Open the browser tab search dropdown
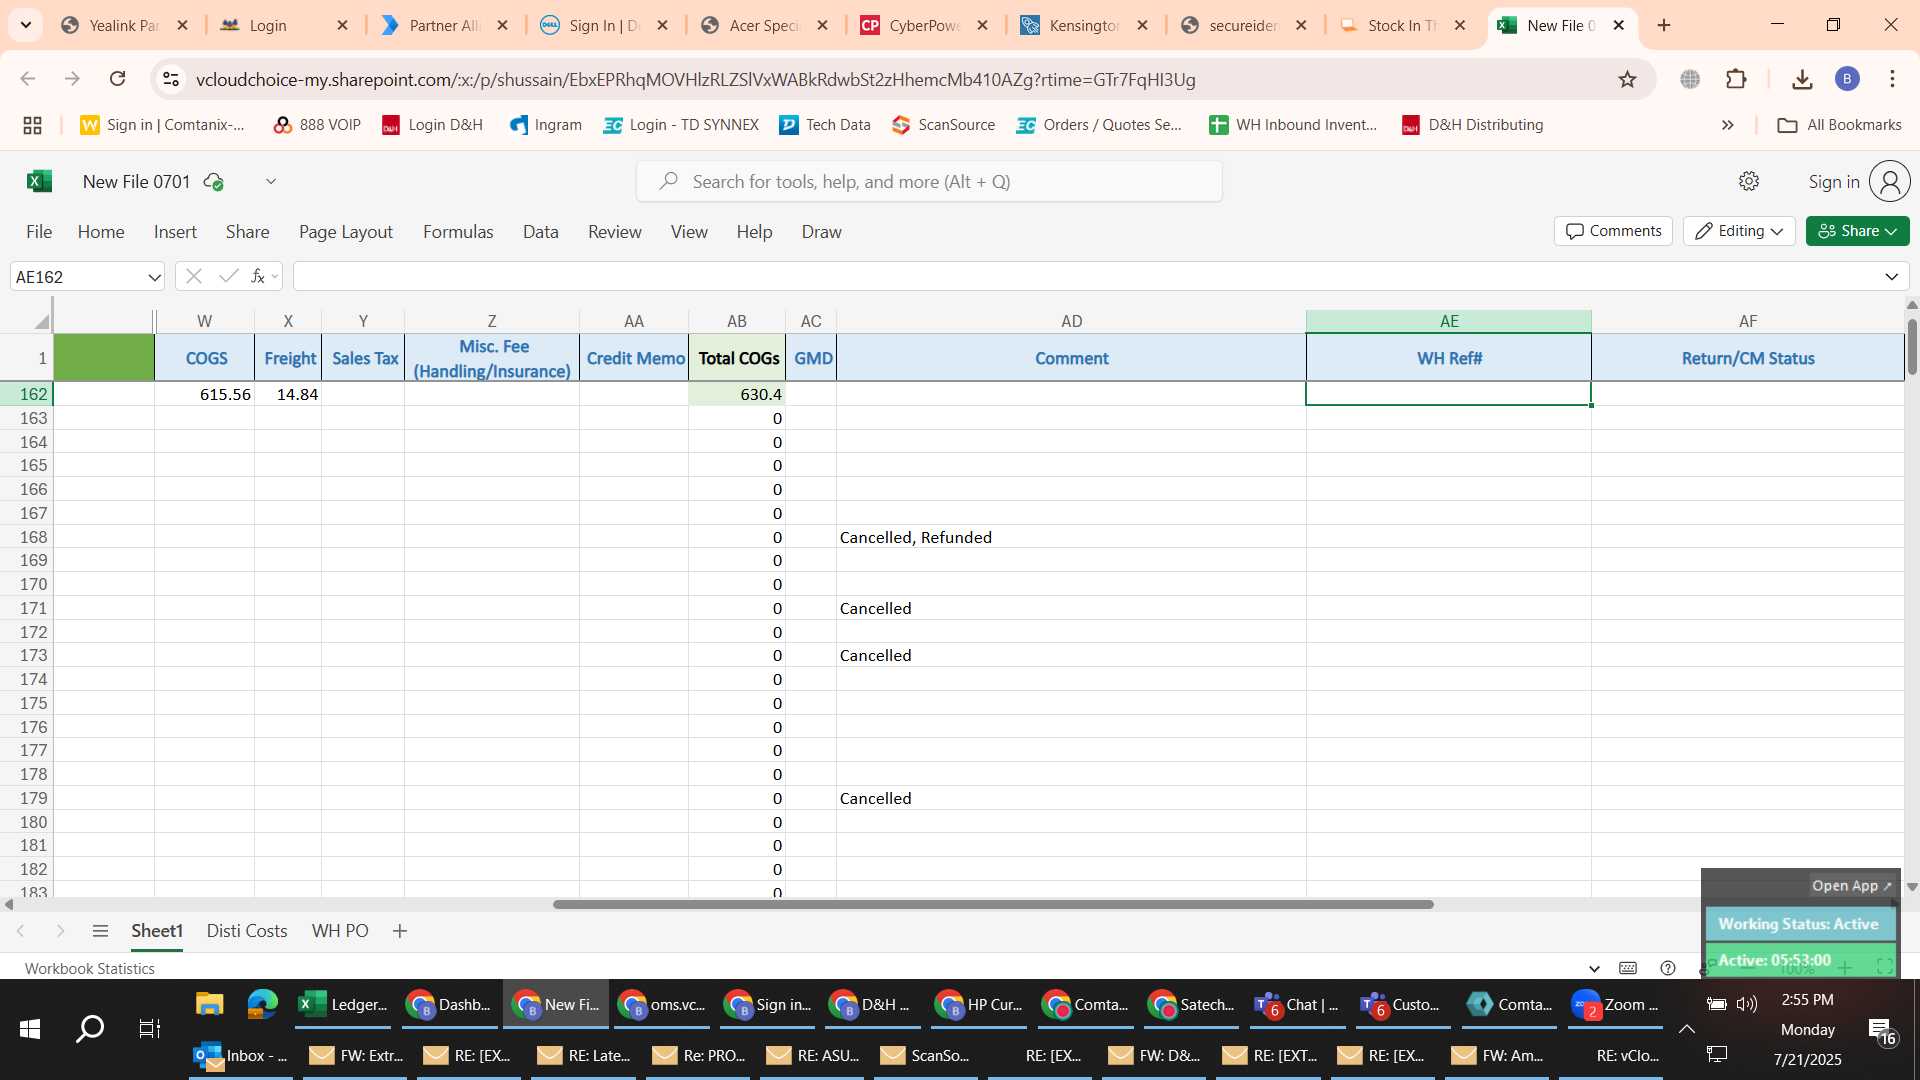 click(x=25, y=25)
